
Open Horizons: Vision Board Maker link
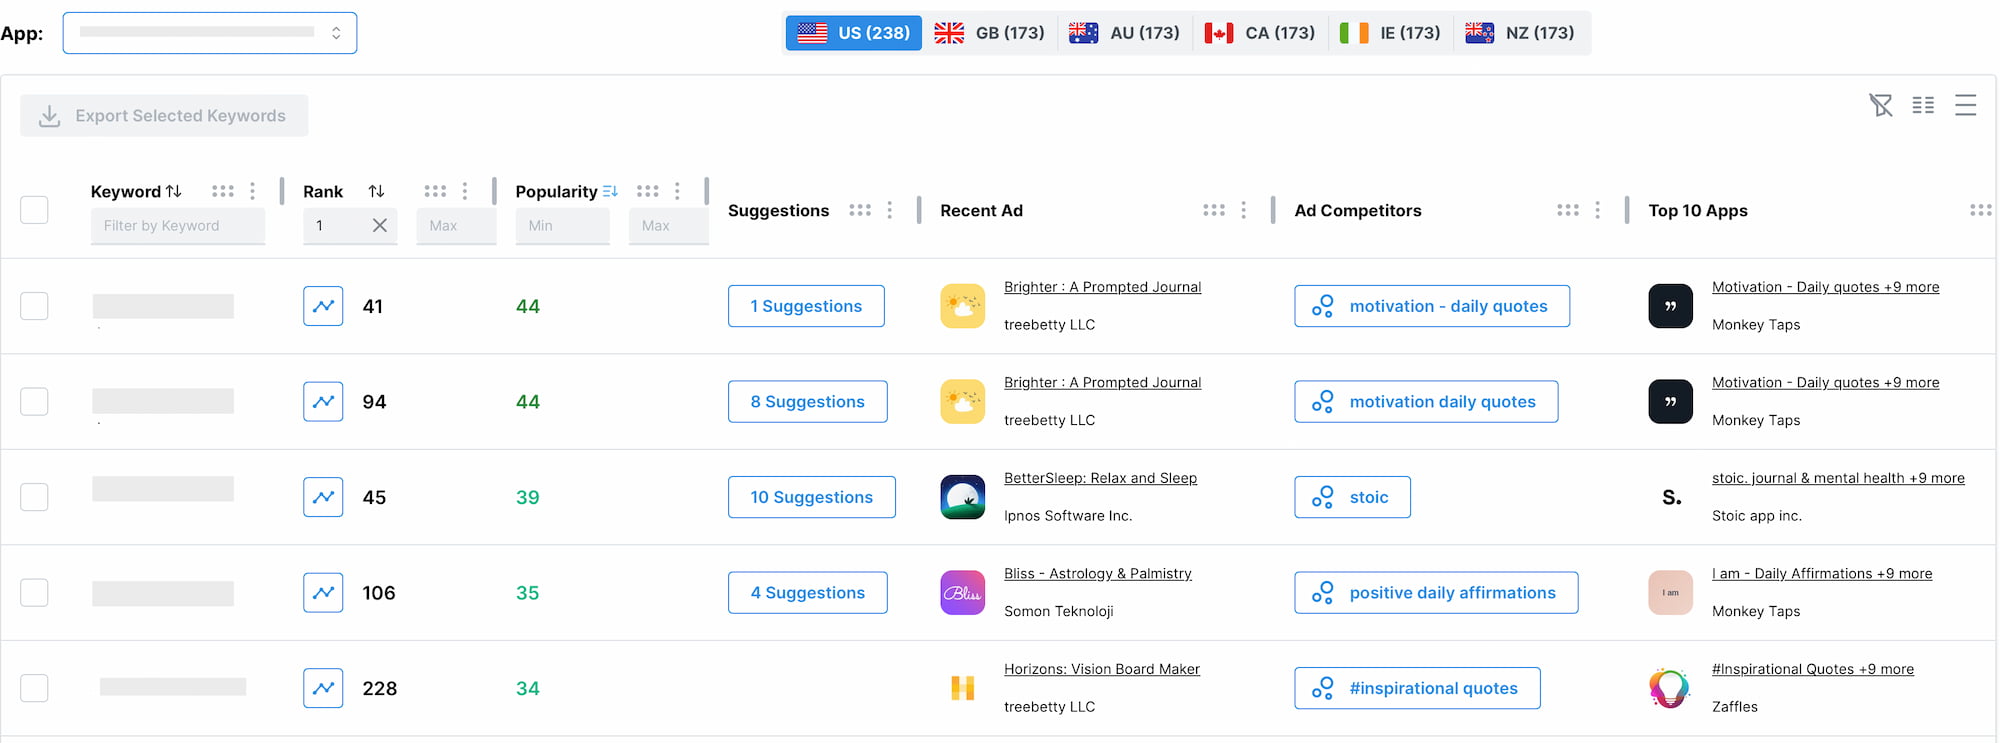1102,669
